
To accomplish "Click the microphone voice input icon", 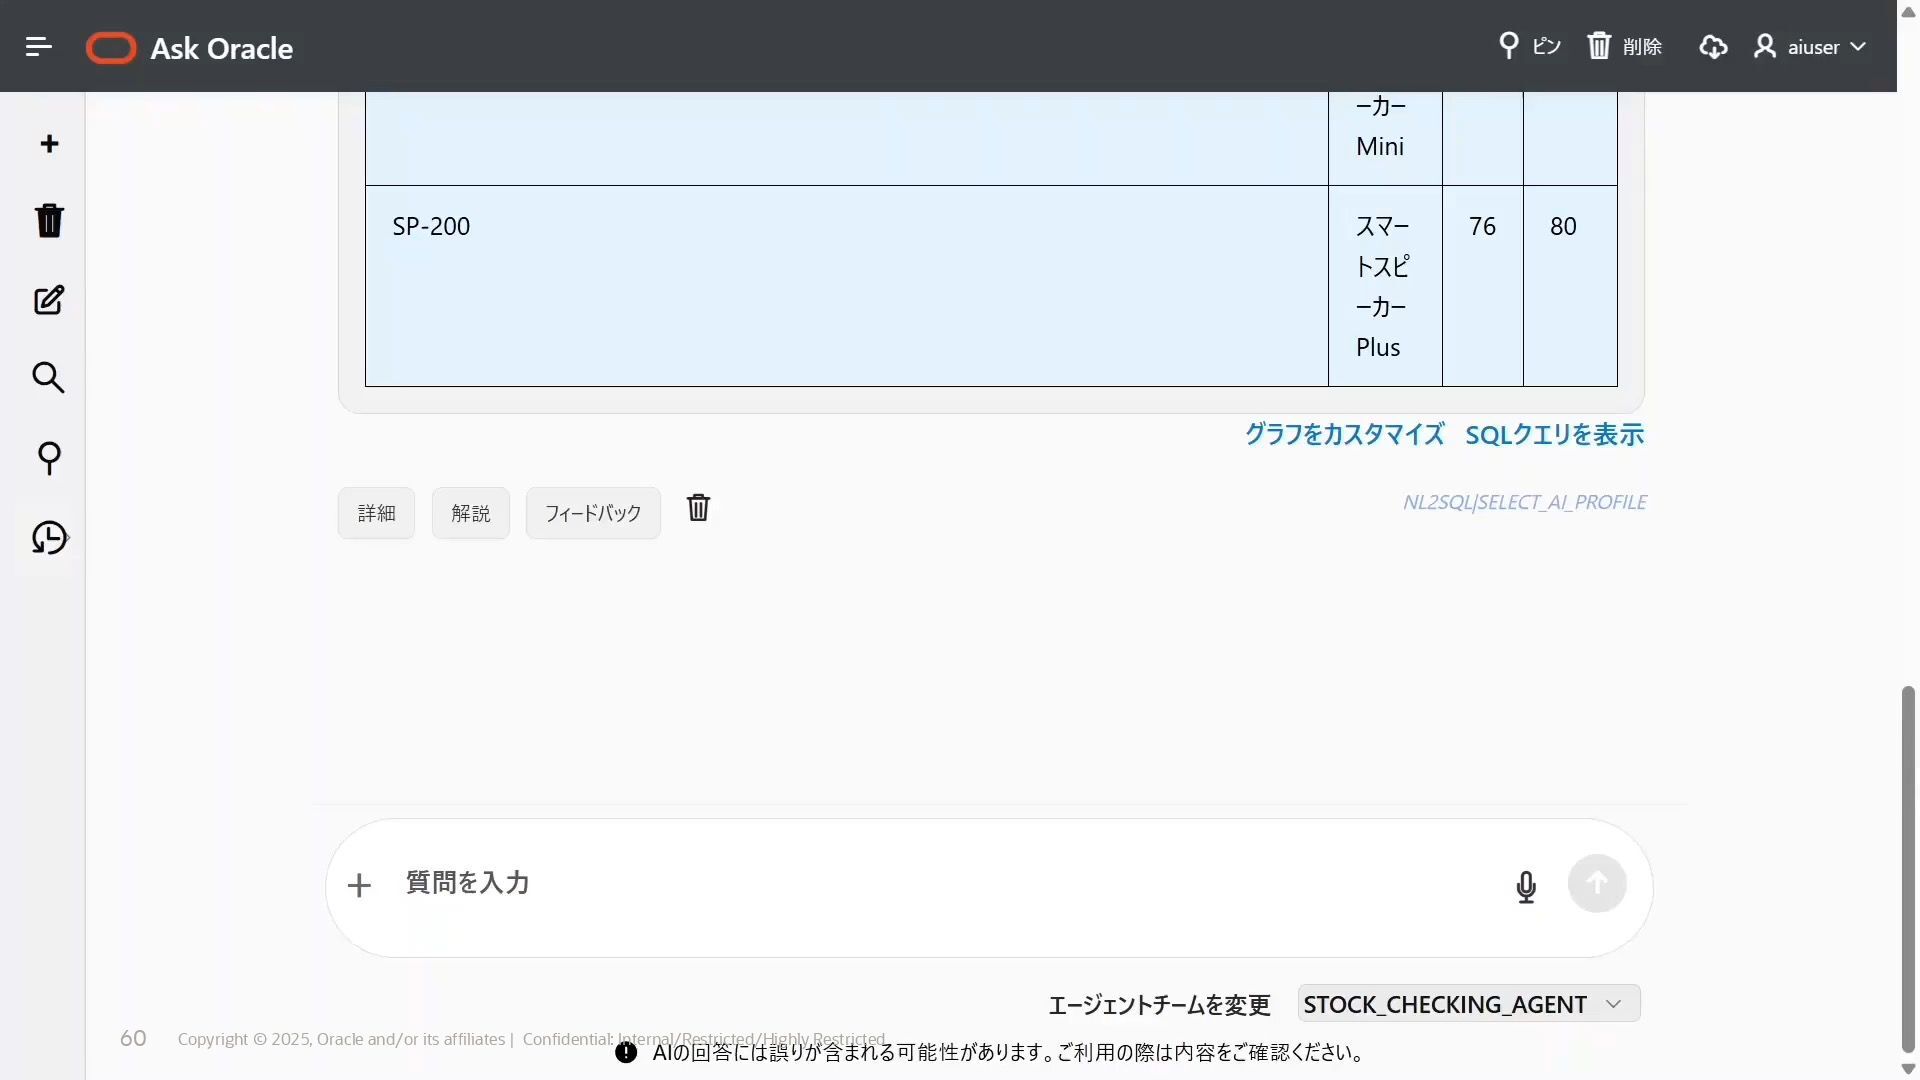I will point(1525,886).
